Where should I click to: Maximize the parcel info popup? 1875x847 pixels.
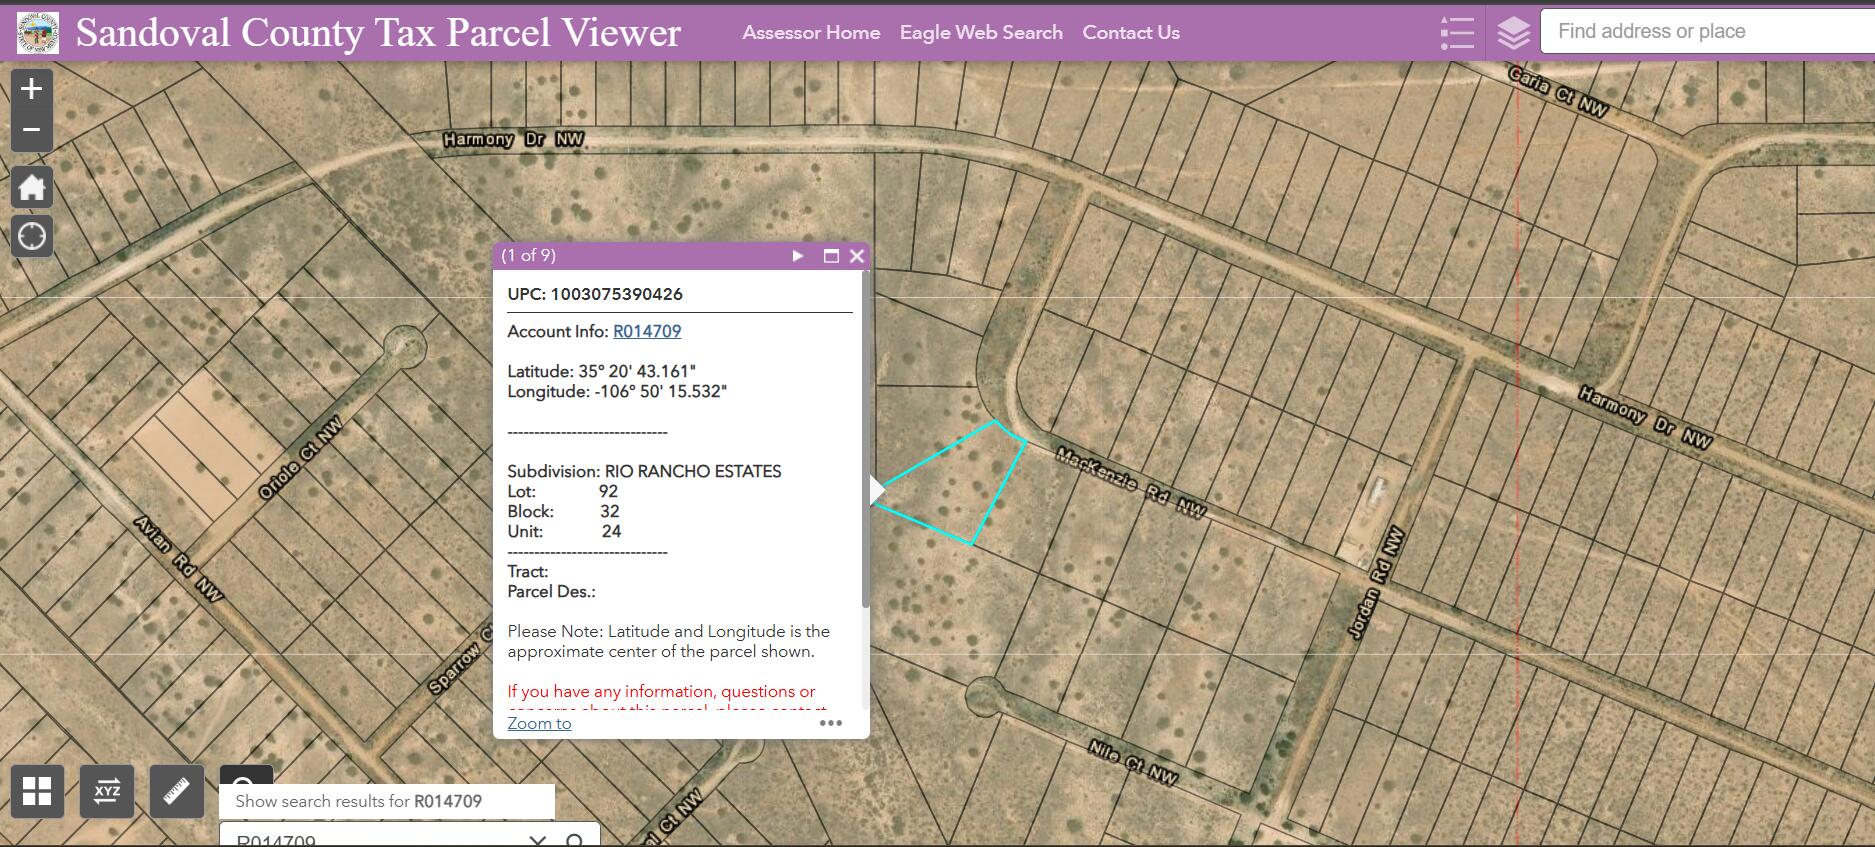click(831, 256)
